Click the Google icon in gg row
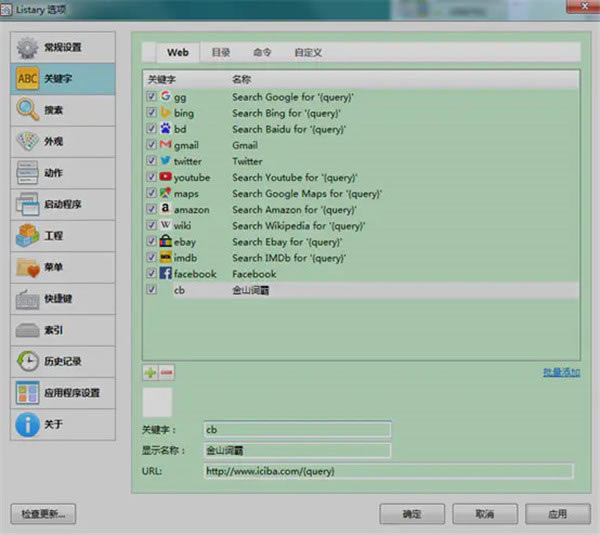Viewport: 600px width, 535px height. coord(165,96)
